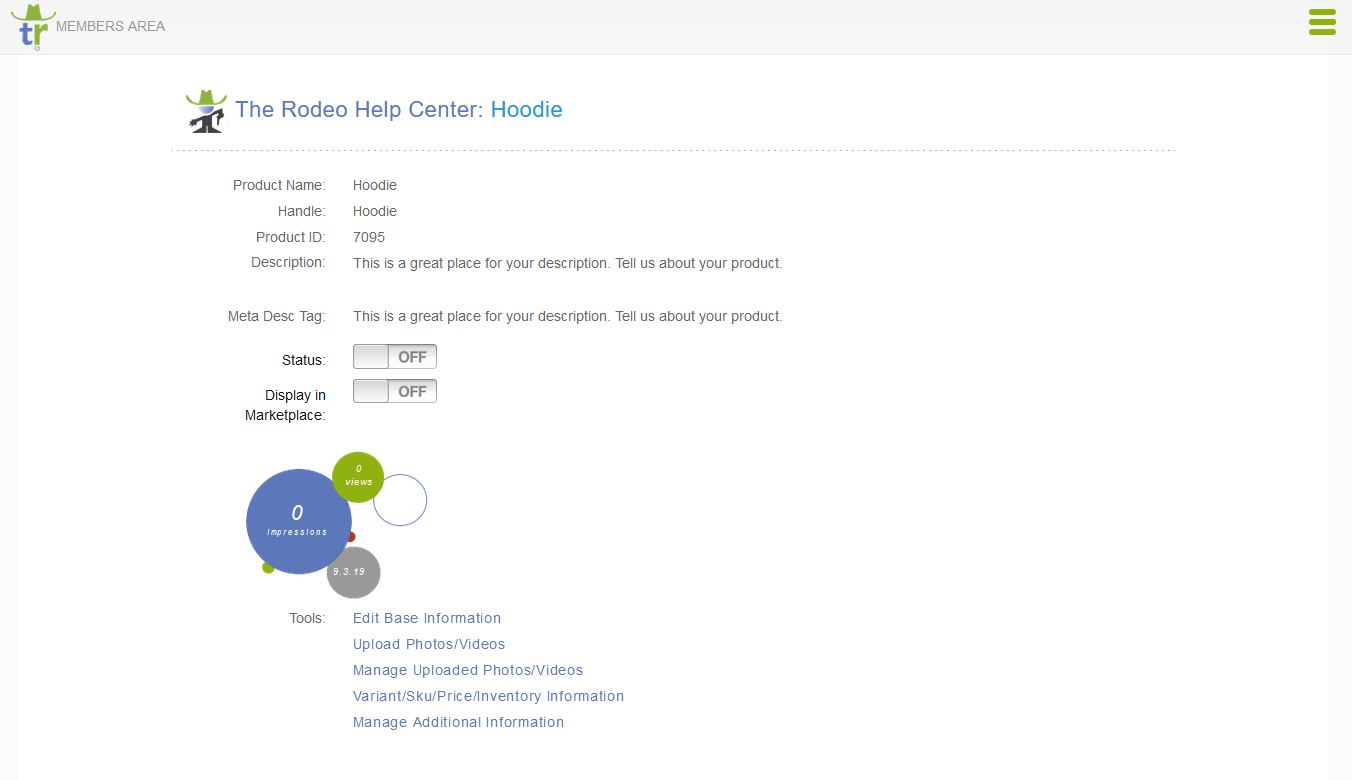Click the gray 9.3.19 date bubble
Viewport: 1352px width, 780px height.
tap(354, 572)
